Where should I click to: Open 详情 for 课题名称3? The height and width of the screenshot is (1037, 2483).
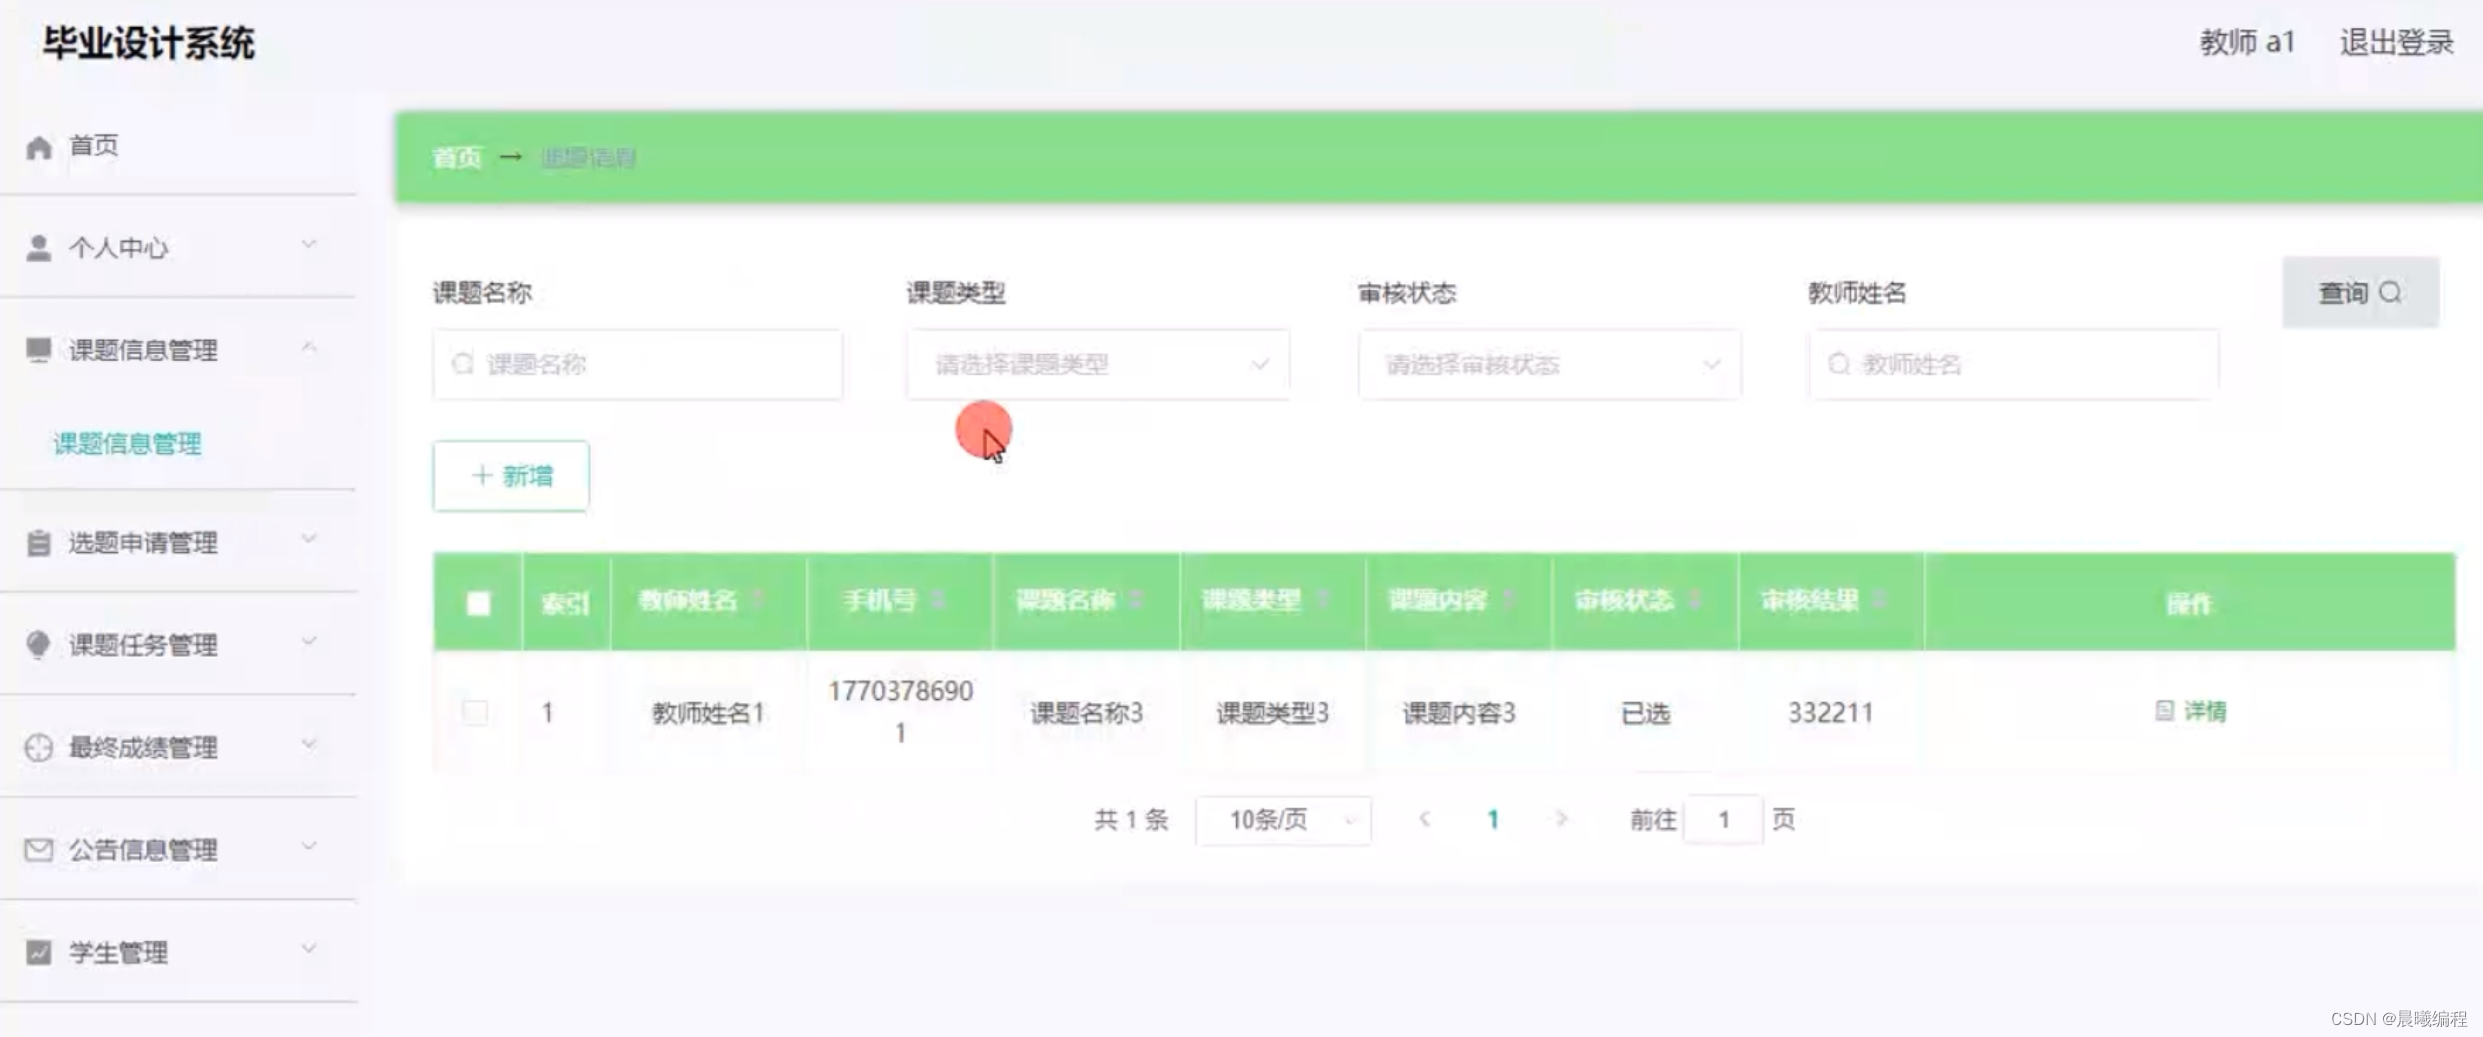[2190, 711]
